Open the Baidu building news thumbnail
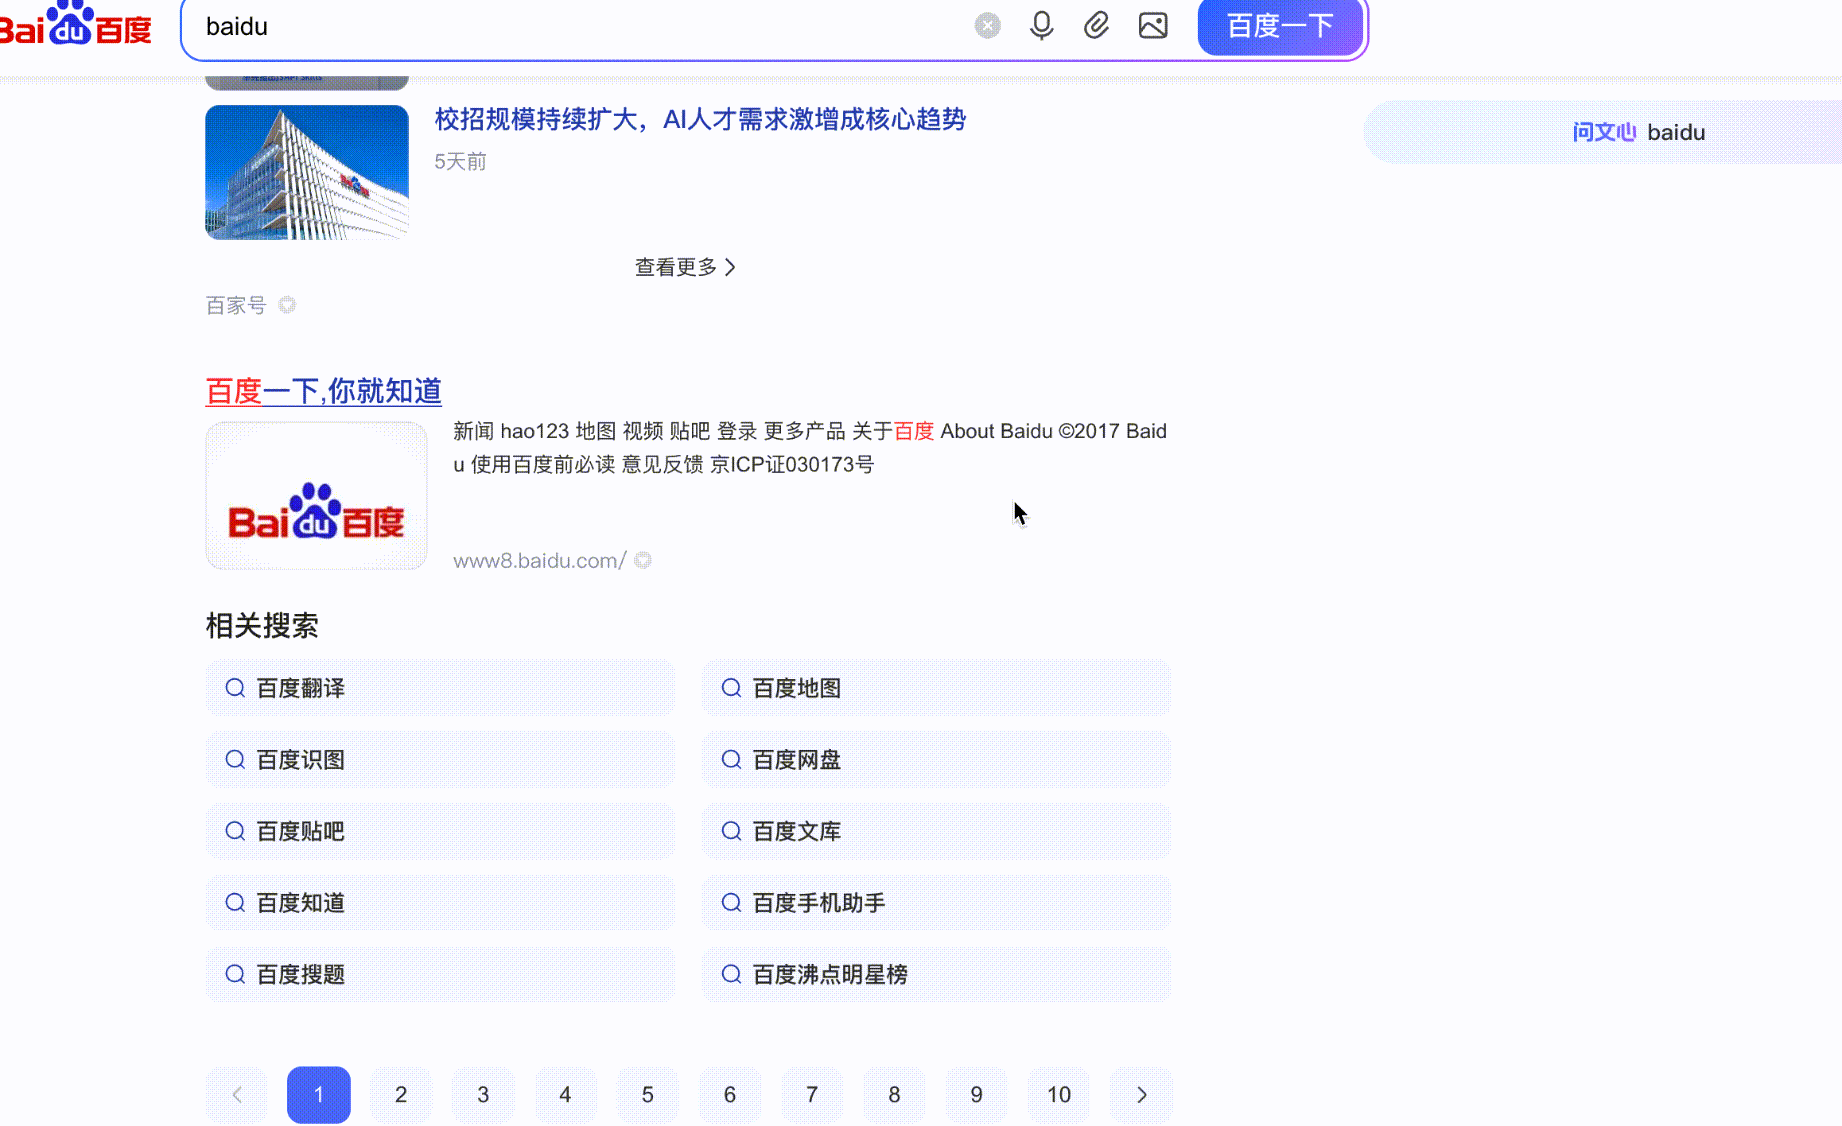Image resolution: width=1842 pixels, height=1126 pixels. point(307,172)
